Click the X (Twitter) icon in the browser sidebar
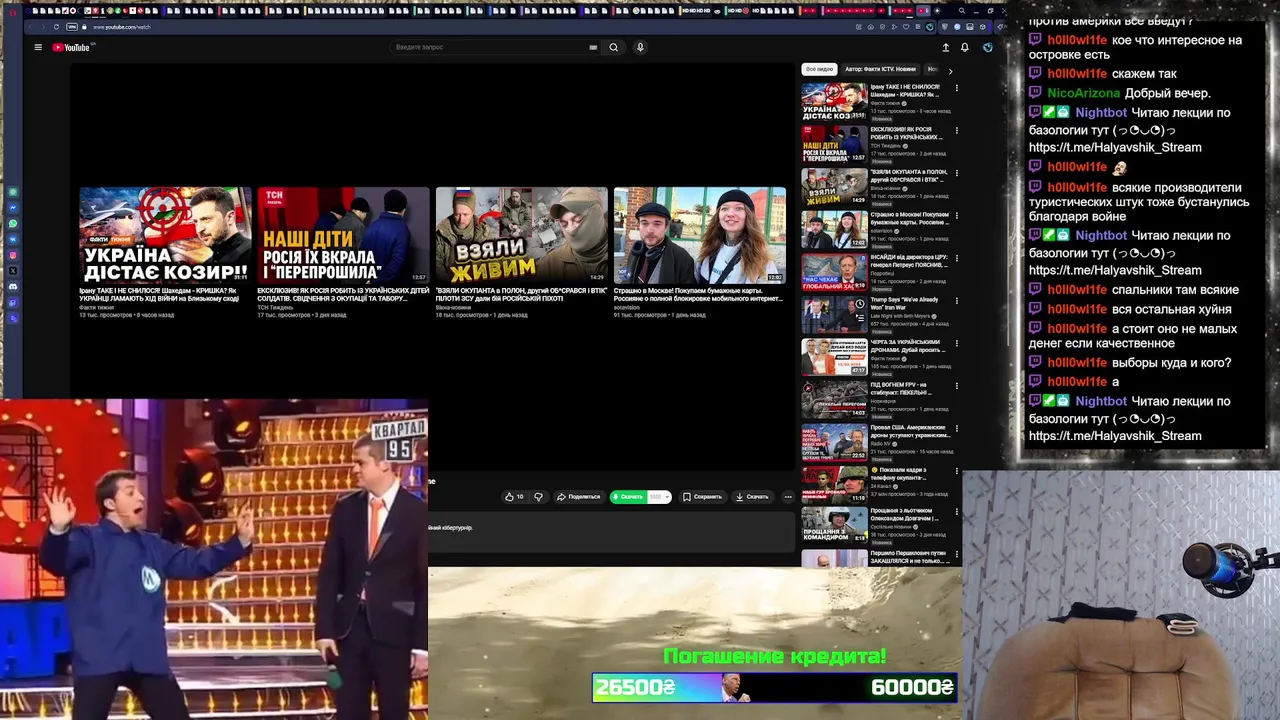The width and height of the screenshot is (1280, 720). coord(13,271)
